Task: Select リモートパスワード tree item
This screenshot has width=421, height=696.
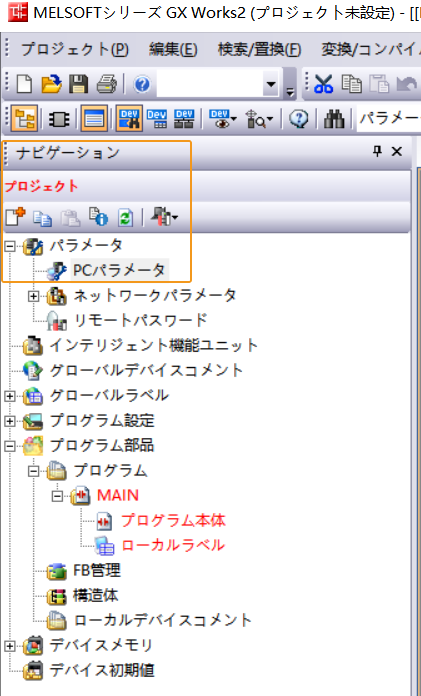Action: 140,320
